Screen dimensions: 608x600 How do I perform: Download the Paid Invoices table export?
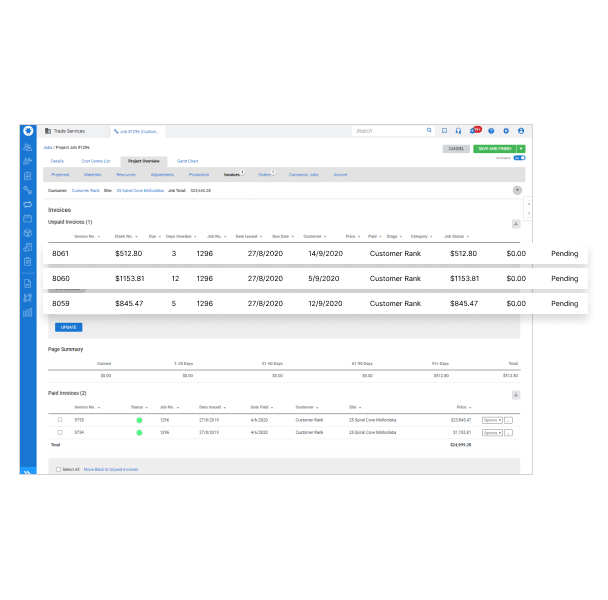tap(516, 395)
